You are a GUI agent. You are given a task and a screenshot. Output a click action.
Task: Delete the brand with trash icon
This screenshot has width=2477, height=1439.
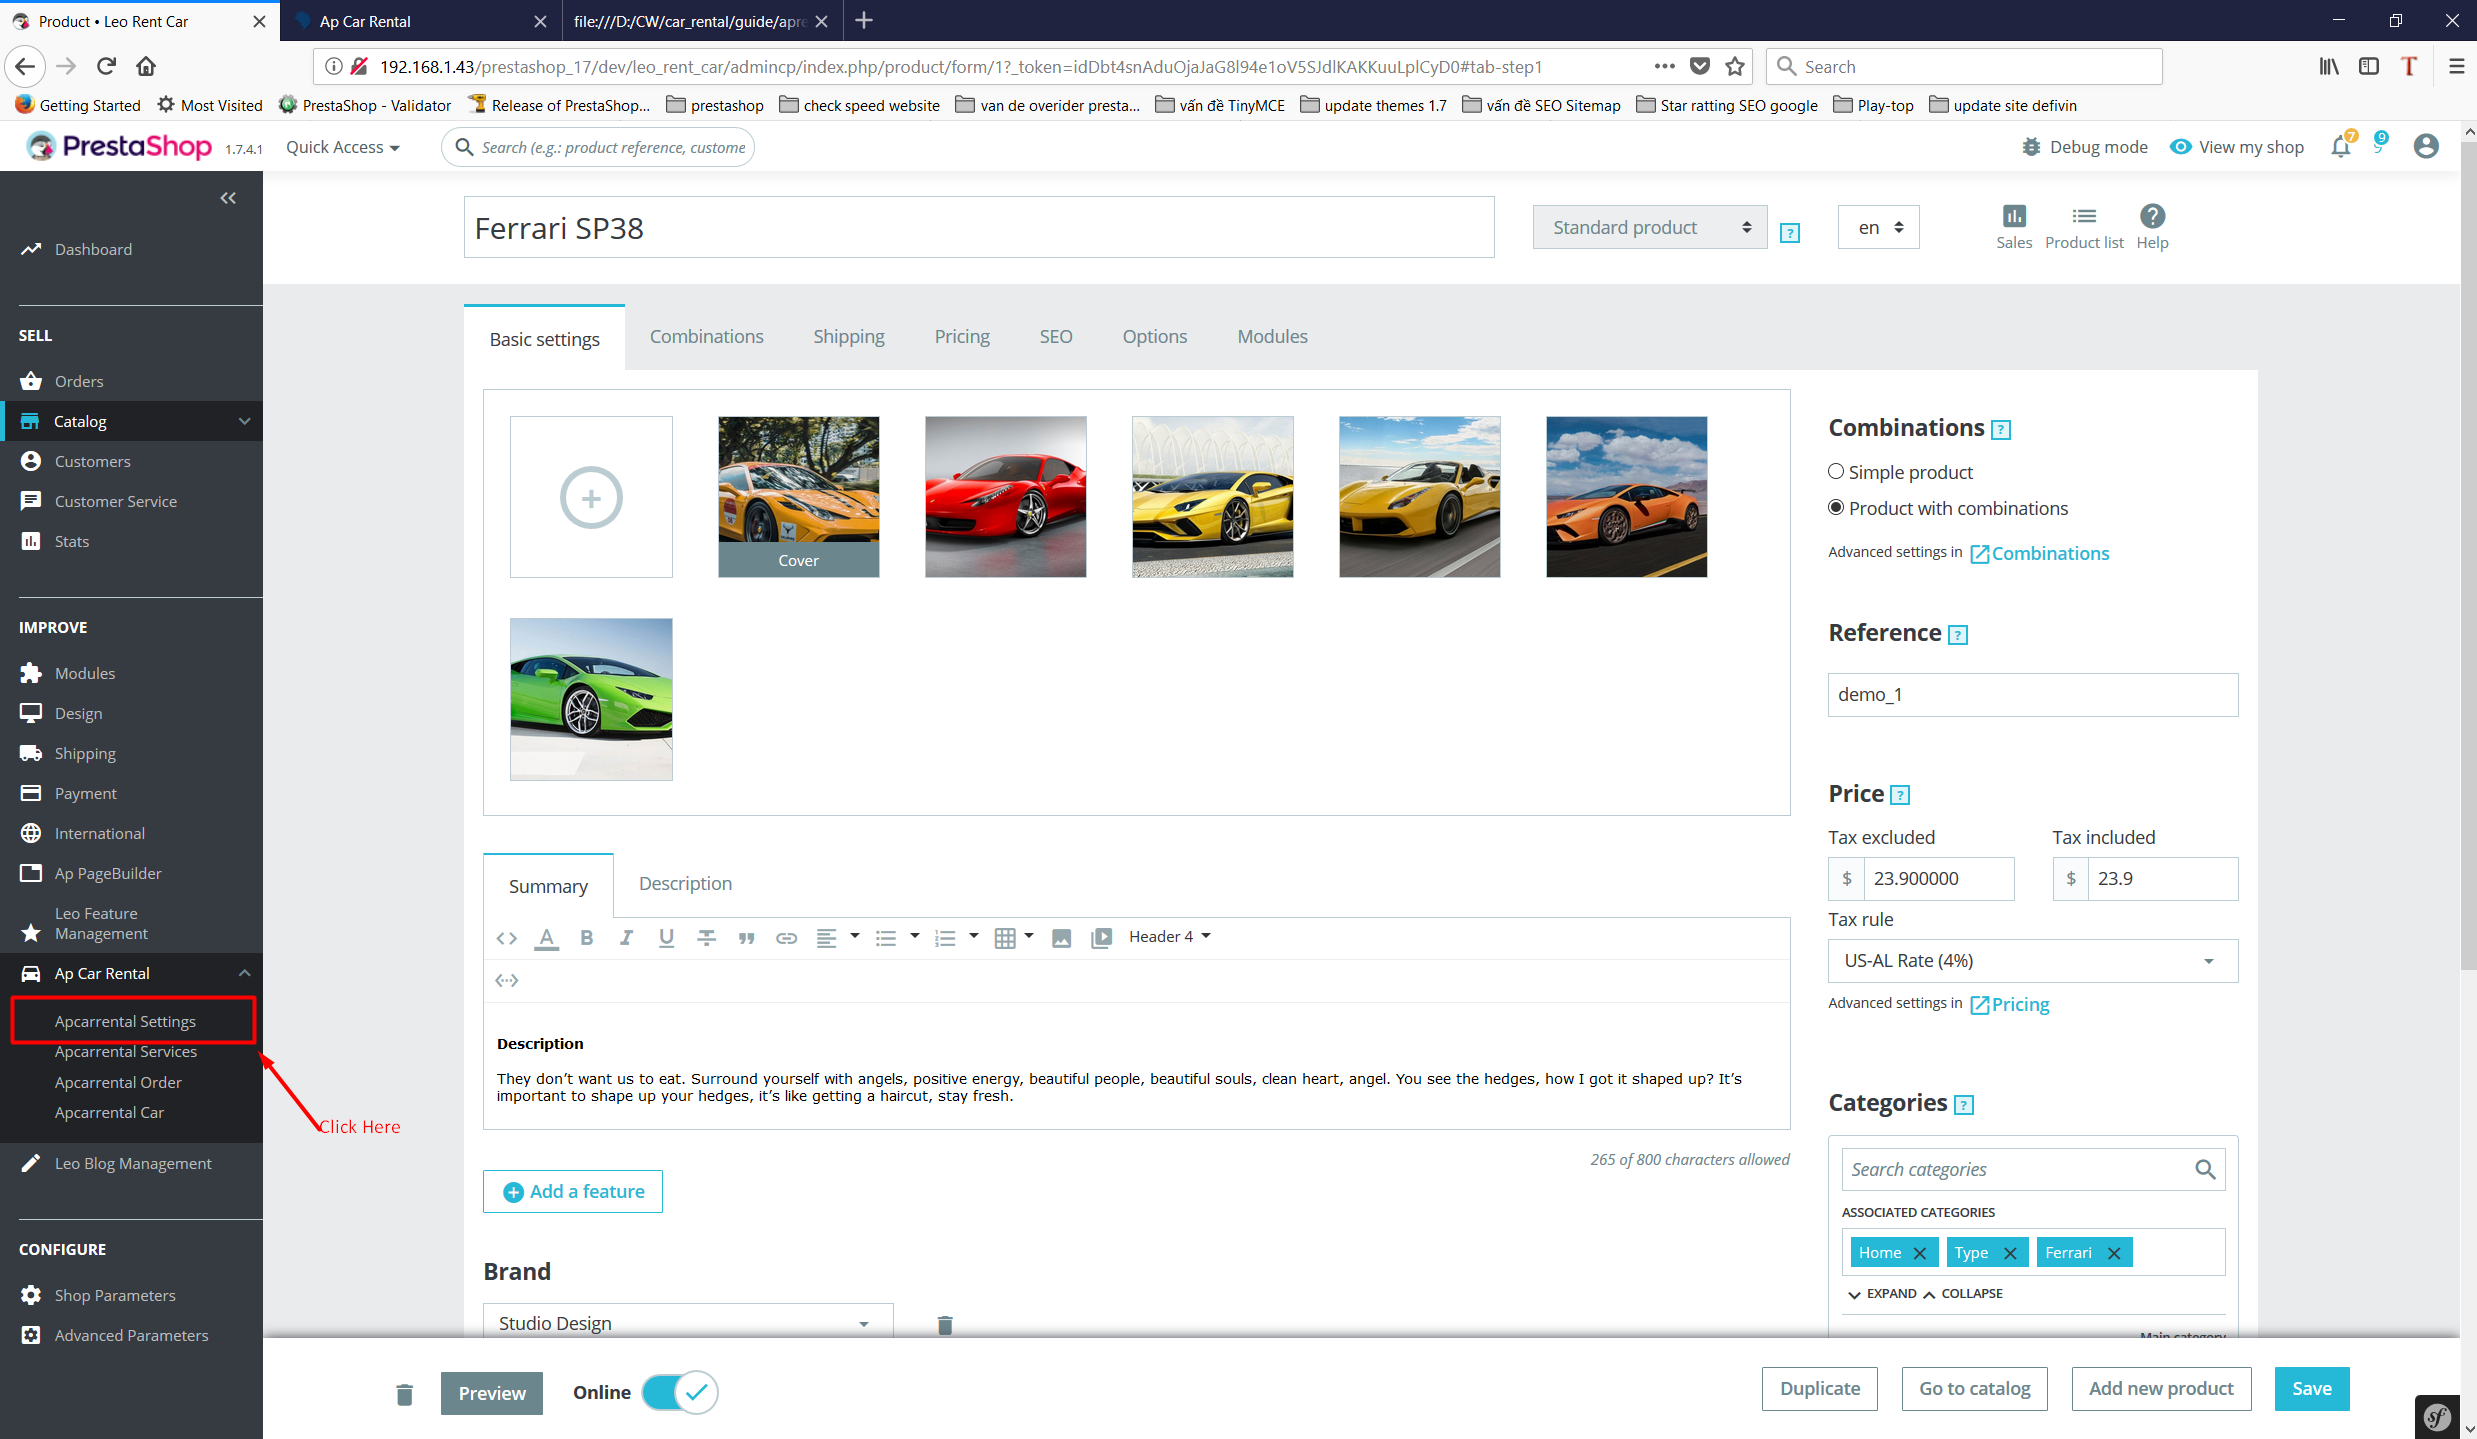[x=944, y=1324]
